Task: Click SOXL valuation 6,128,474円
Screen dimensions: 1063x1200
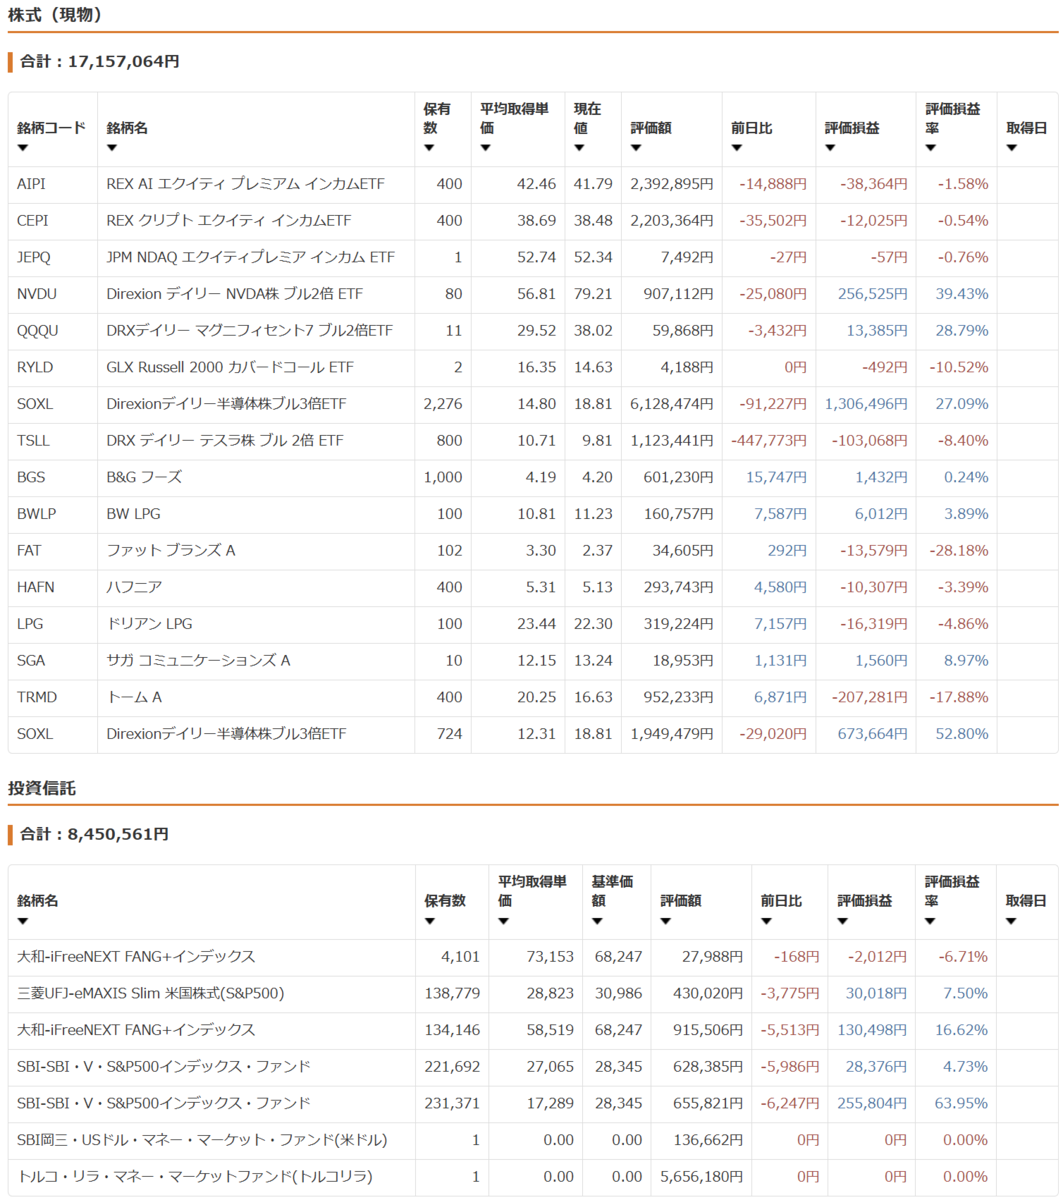Action: tap(672, 404)
